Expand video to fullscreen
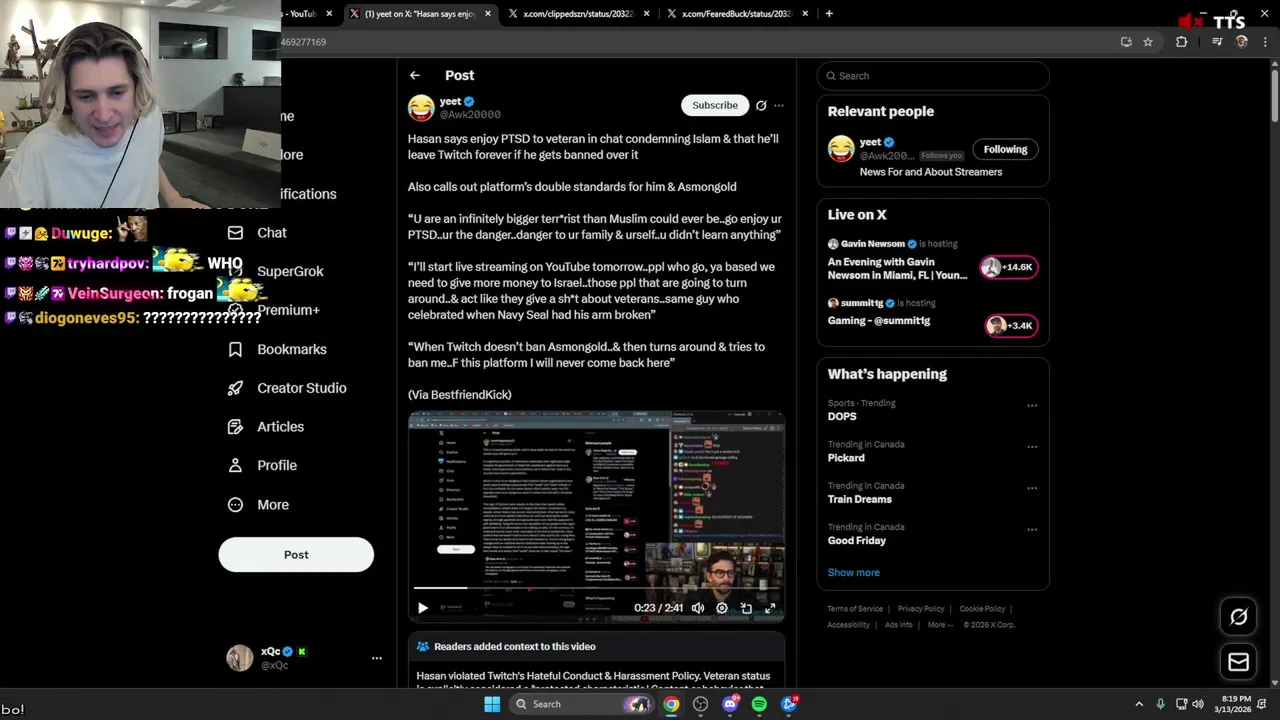The width and height of the screenshot is (1280, 720). [x=770, y=608]
